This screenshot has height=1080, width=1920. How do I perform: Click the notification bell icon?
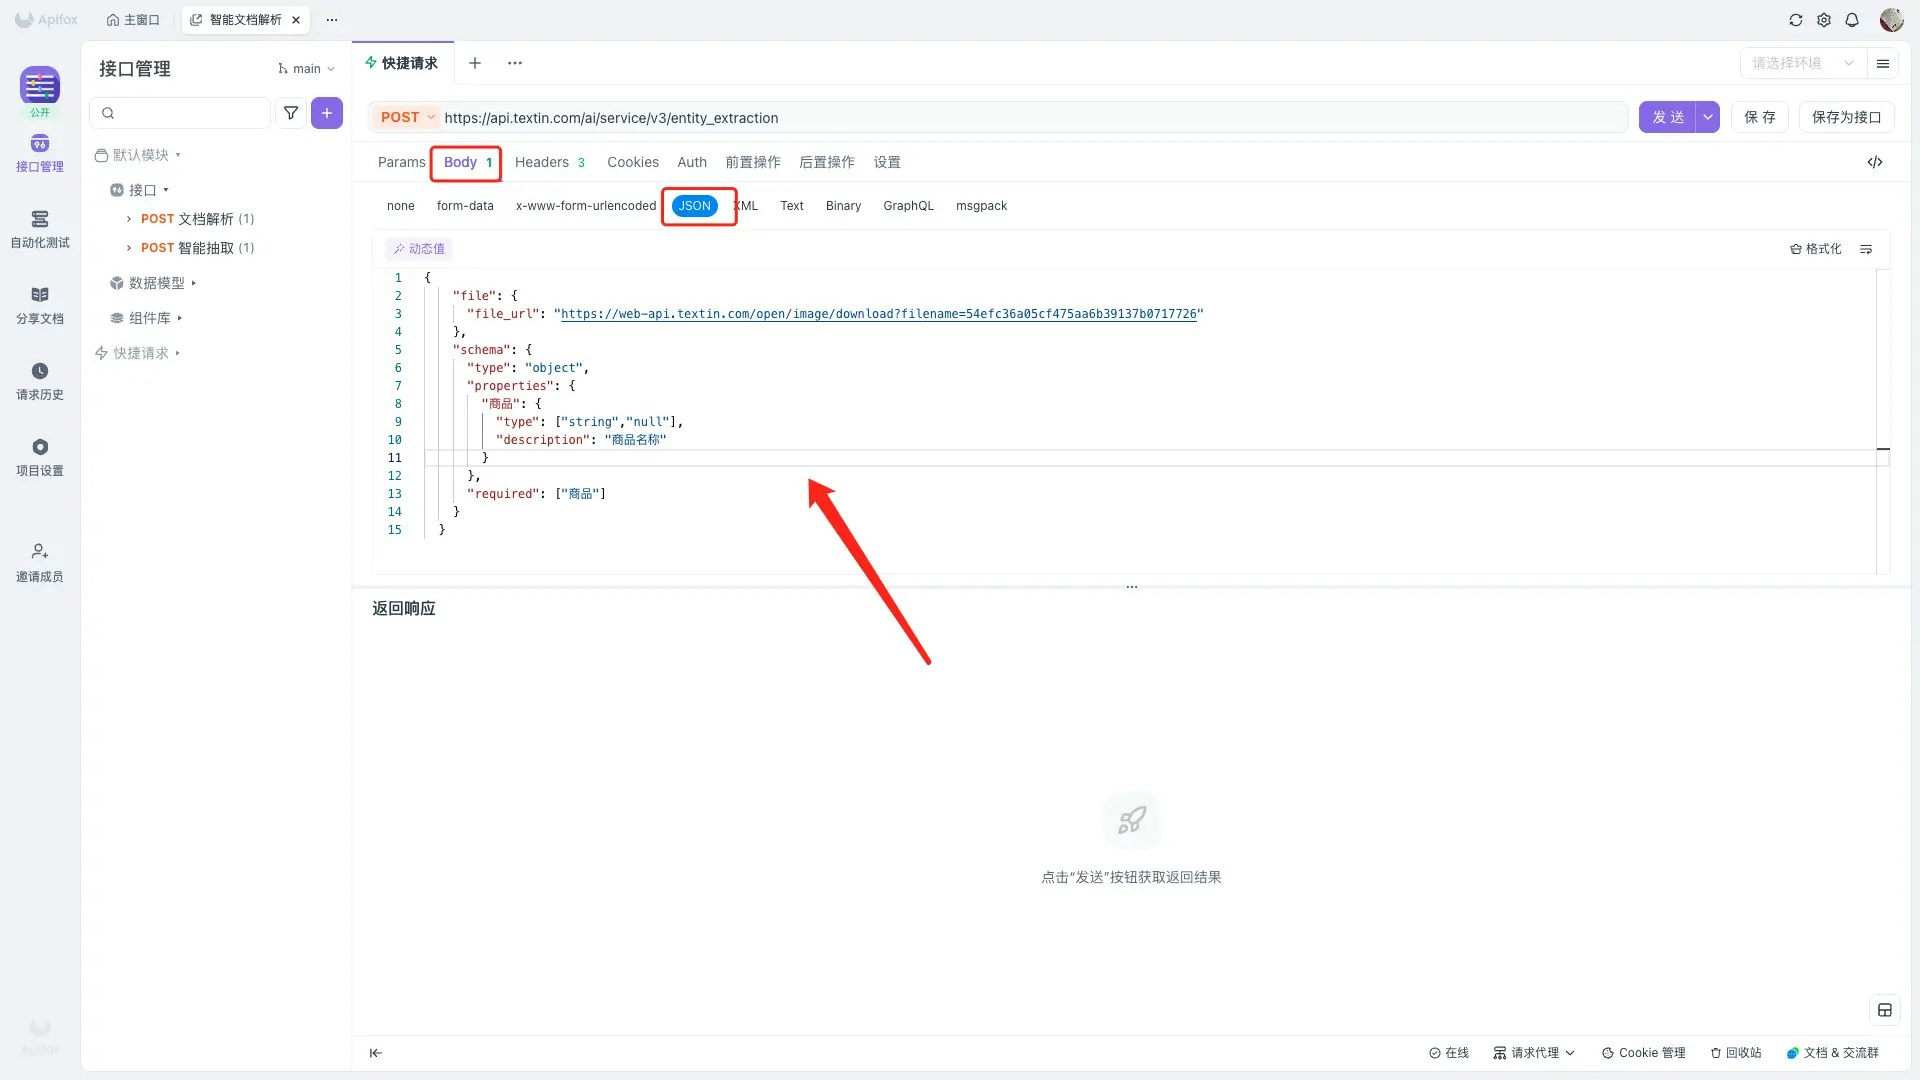tap(1852, 20)
